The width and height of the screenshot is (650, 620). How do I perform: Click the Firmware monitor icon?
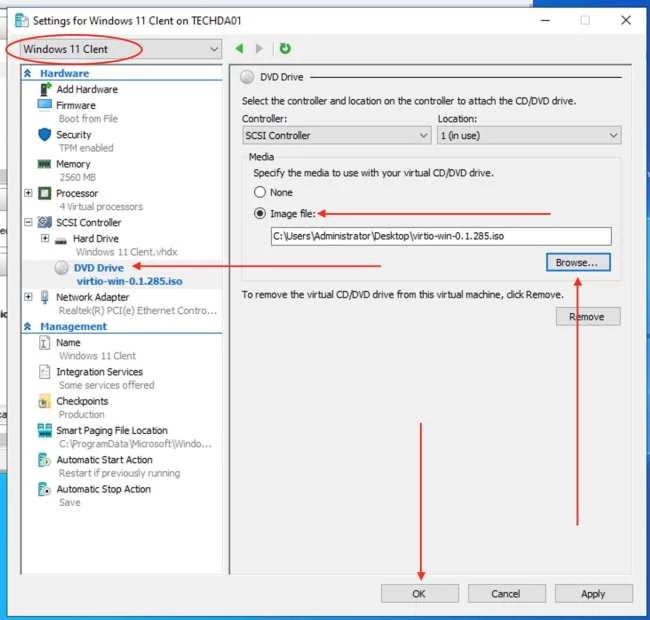(45, 104)
